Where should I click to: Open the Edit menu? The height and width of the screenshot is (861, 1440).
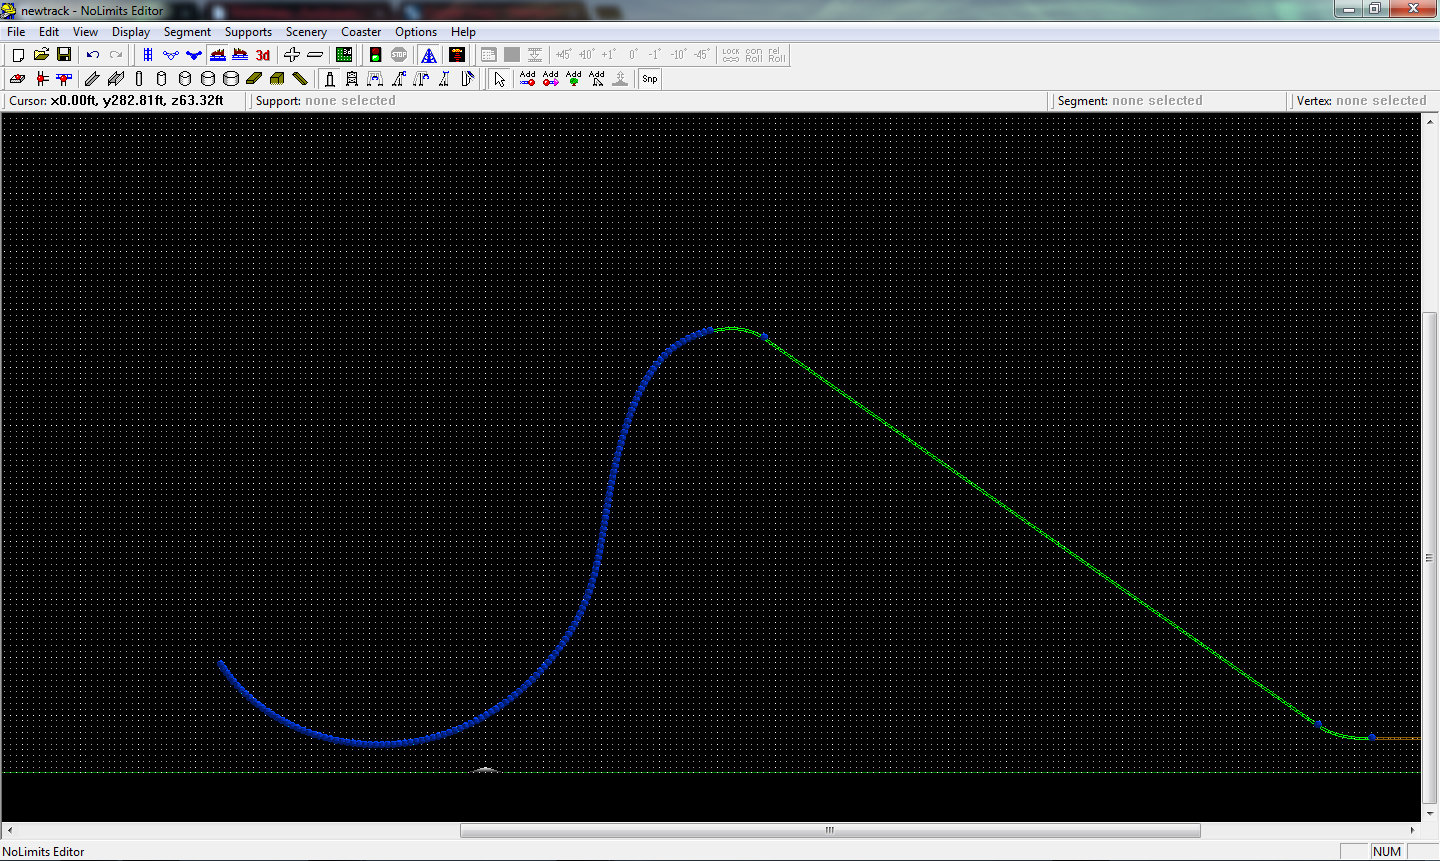point(49,32)
